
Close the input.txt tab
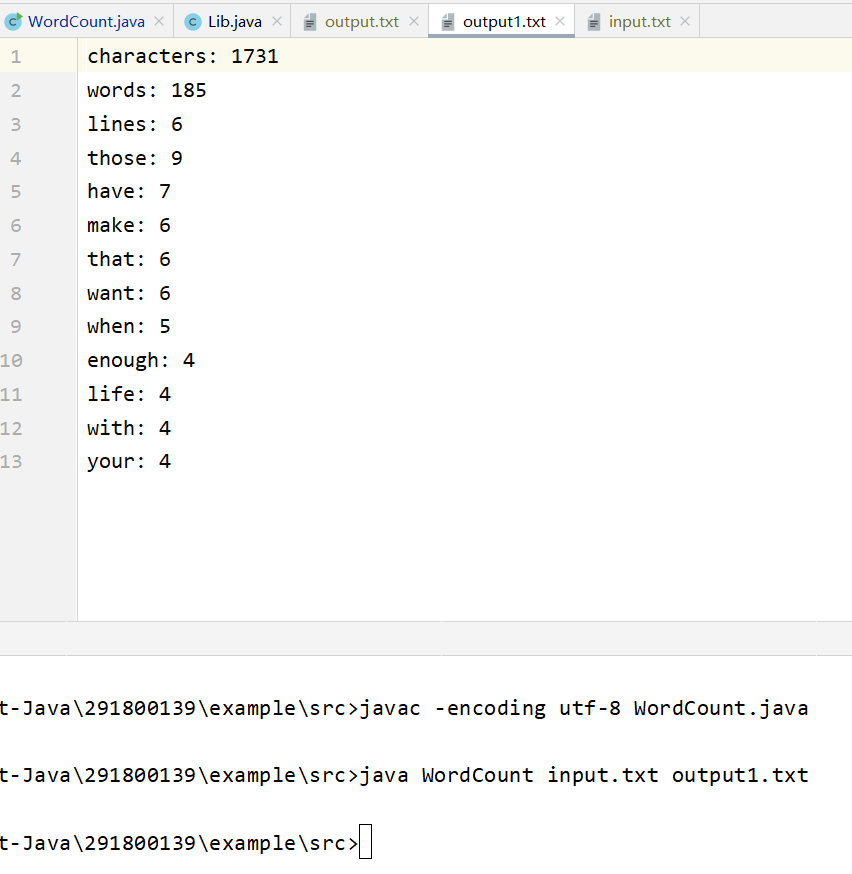point(685,21)
